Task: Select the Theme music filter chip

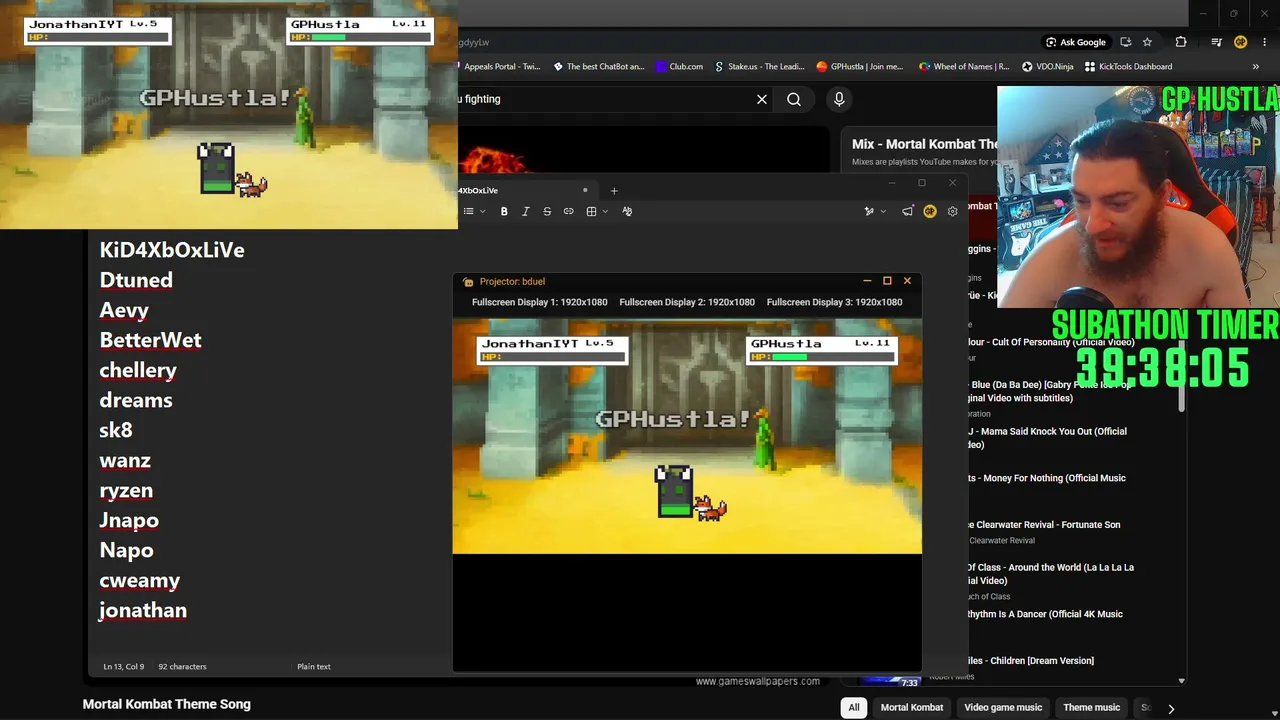Action: (x=1092, y=708)
